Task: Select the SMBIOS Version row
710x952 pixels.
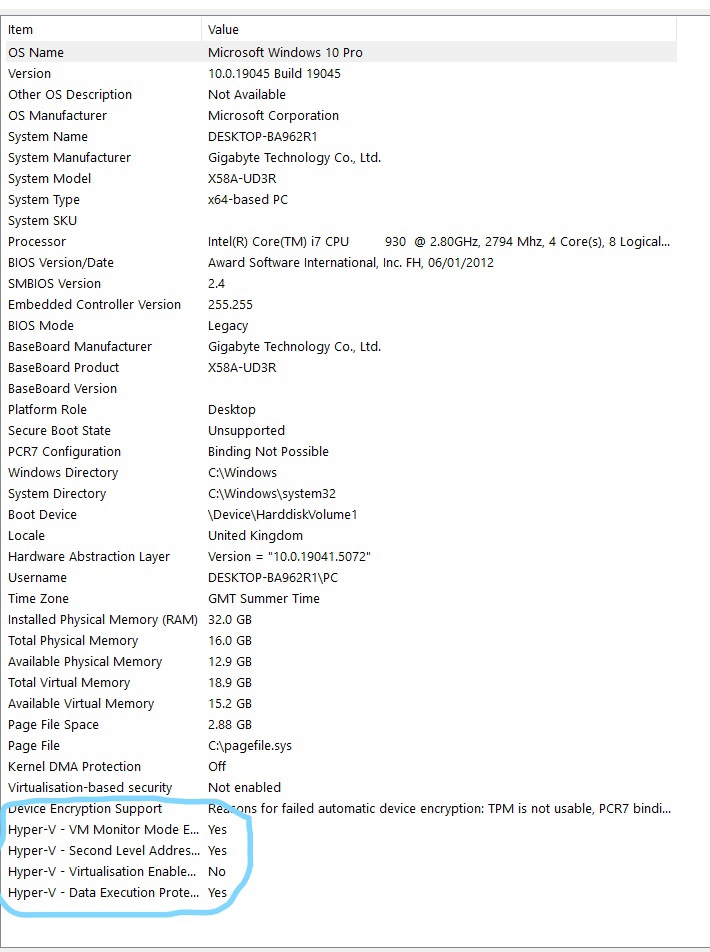Action: [x=341, y=284]
